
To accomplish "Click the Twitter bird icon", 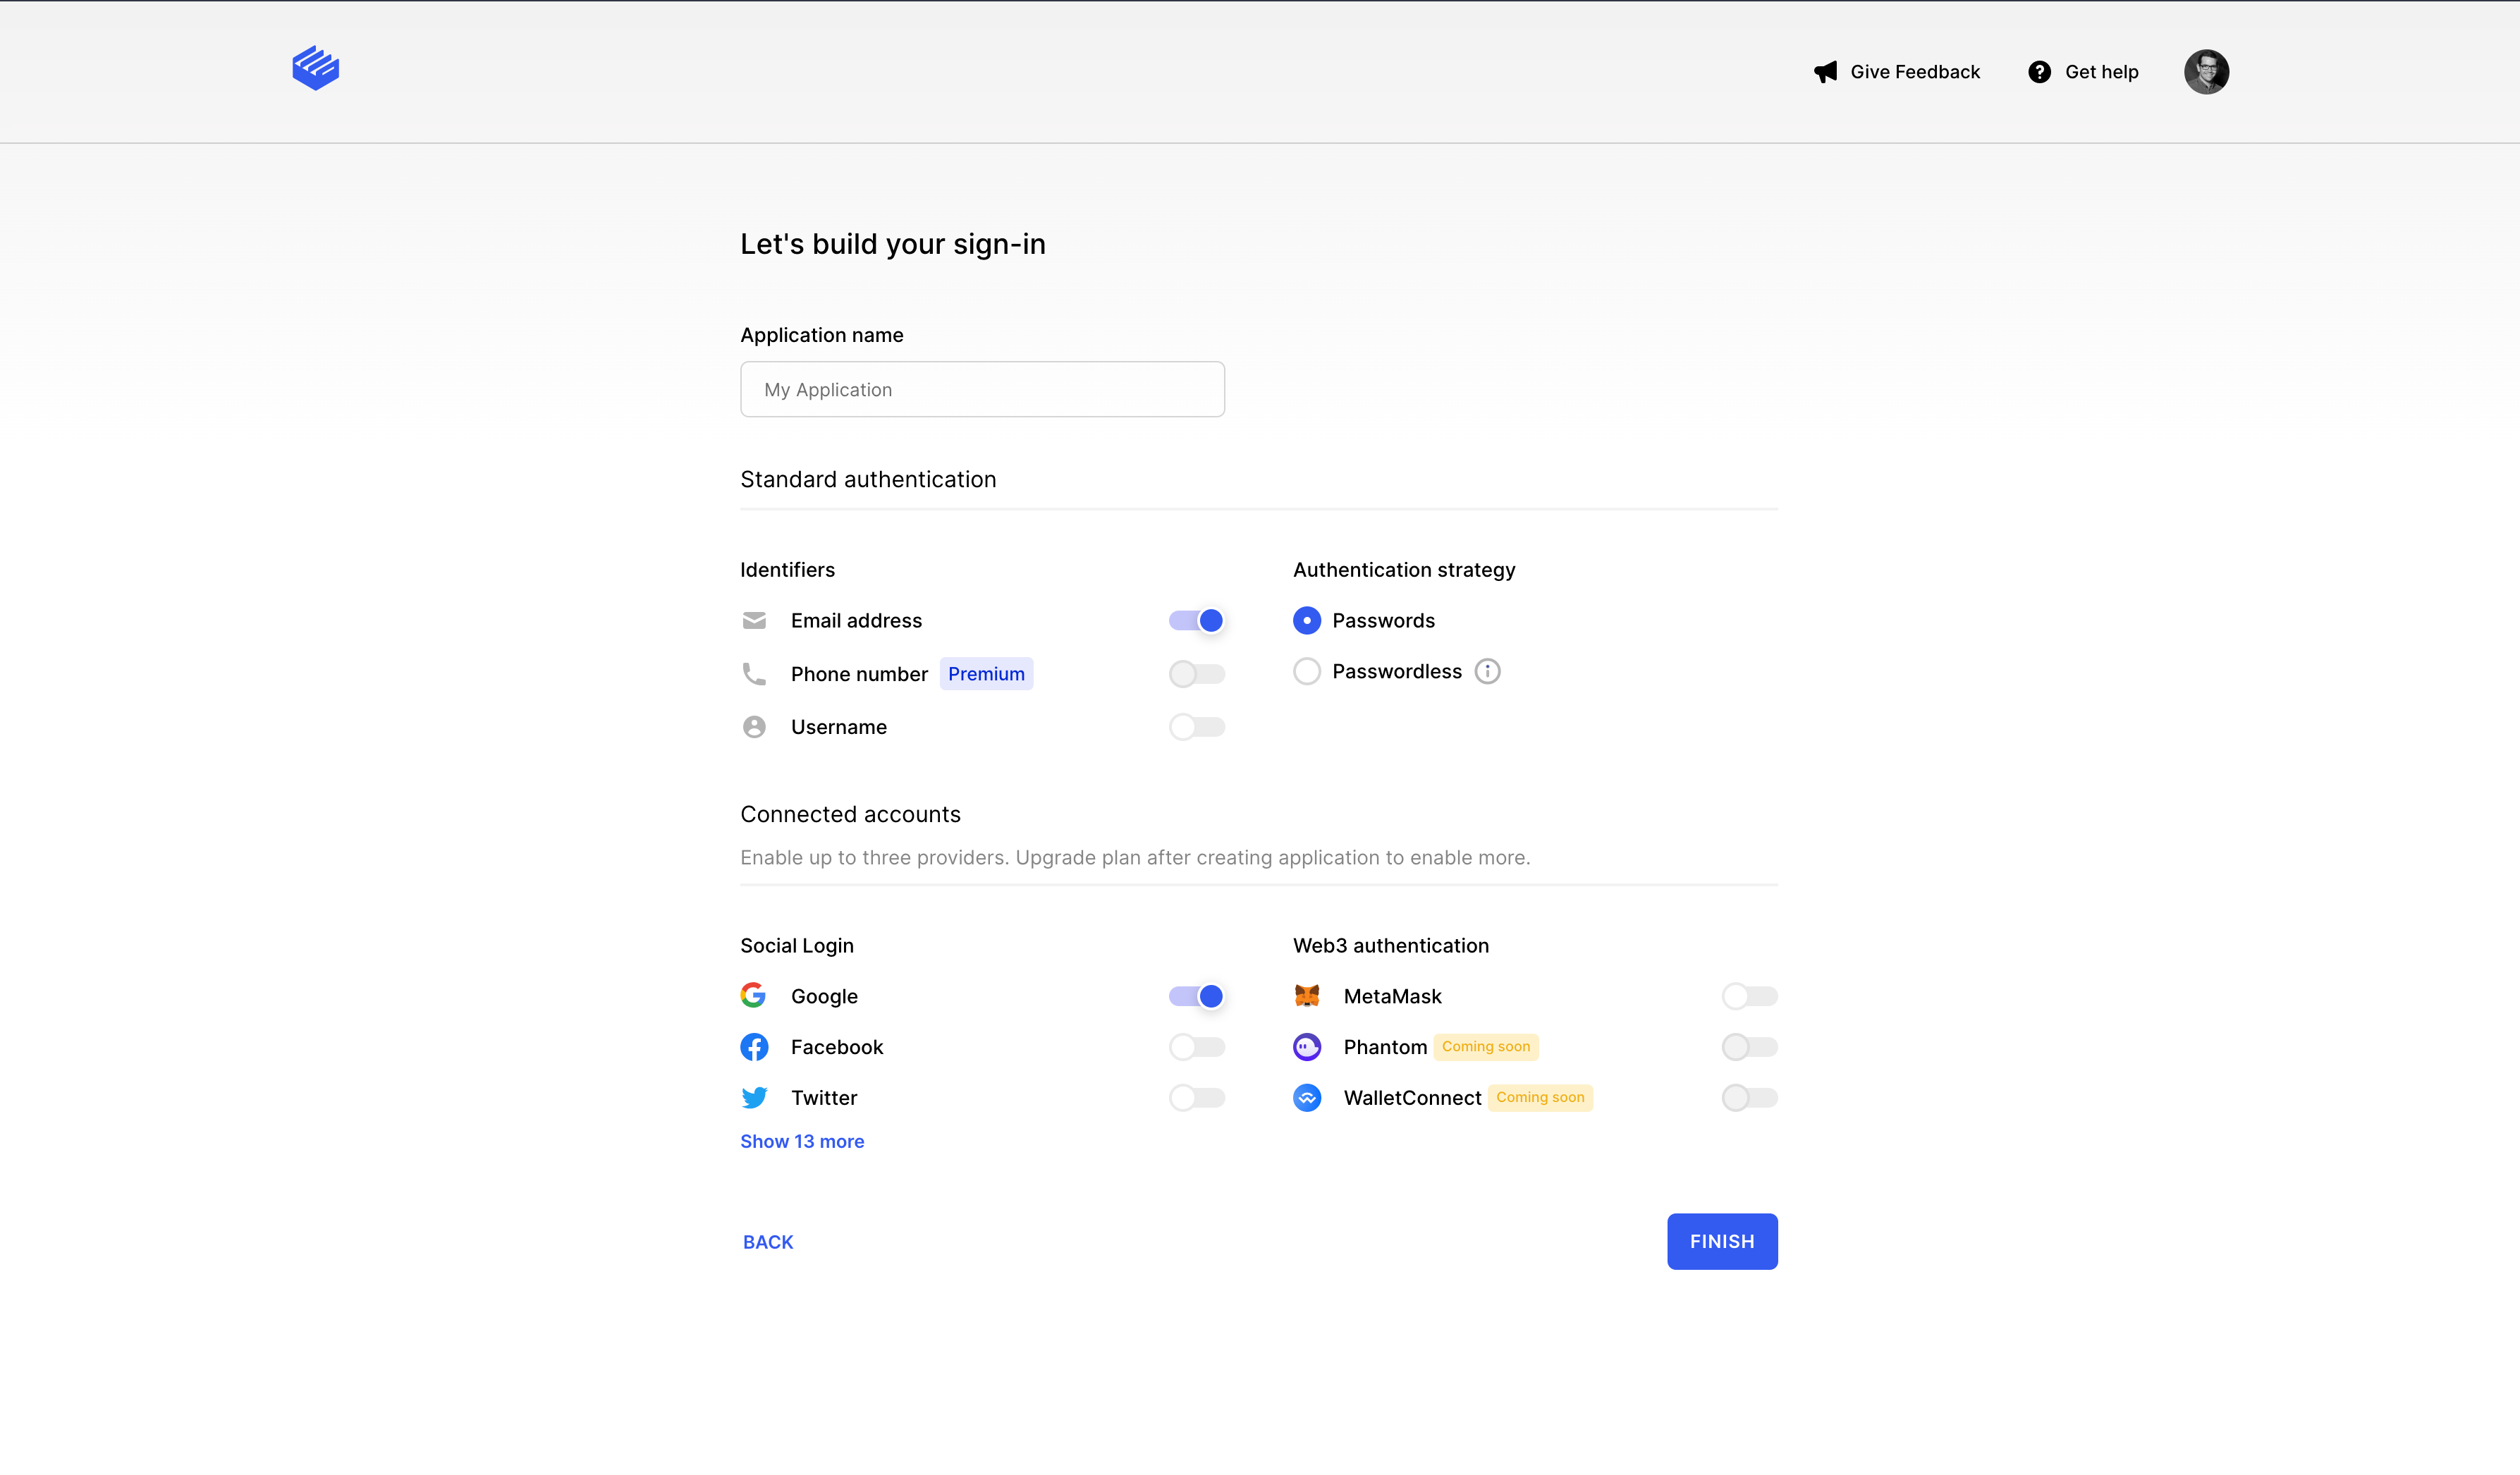I will pos(754,1097).
